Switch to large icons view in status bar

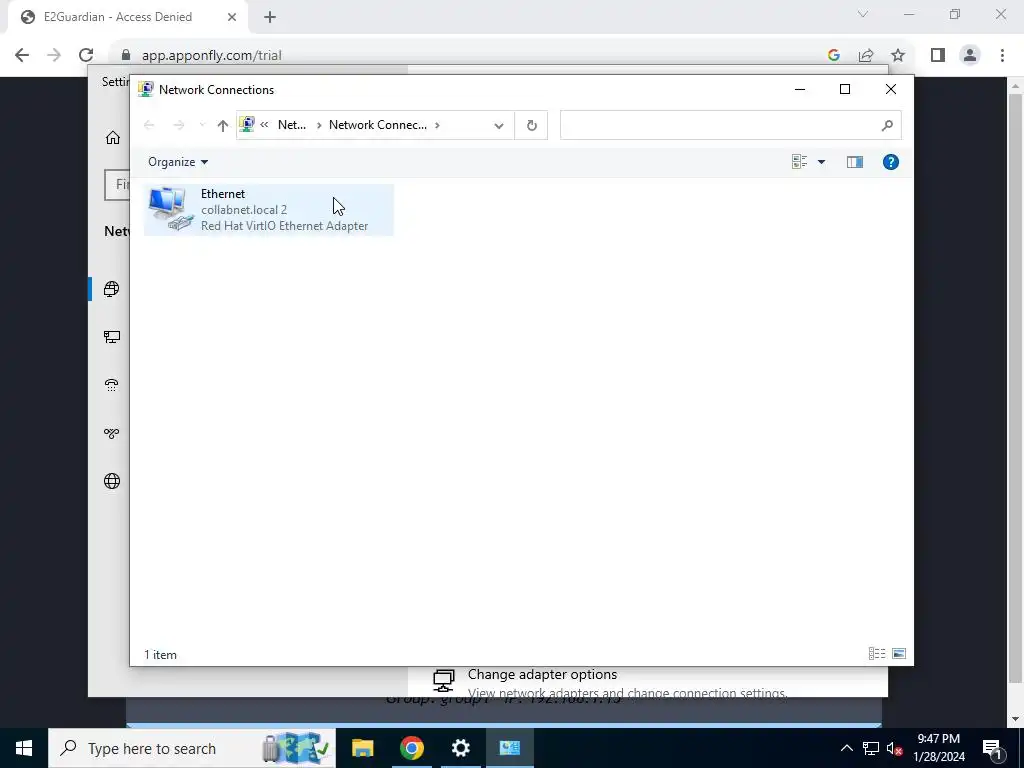tap(899, 654)
